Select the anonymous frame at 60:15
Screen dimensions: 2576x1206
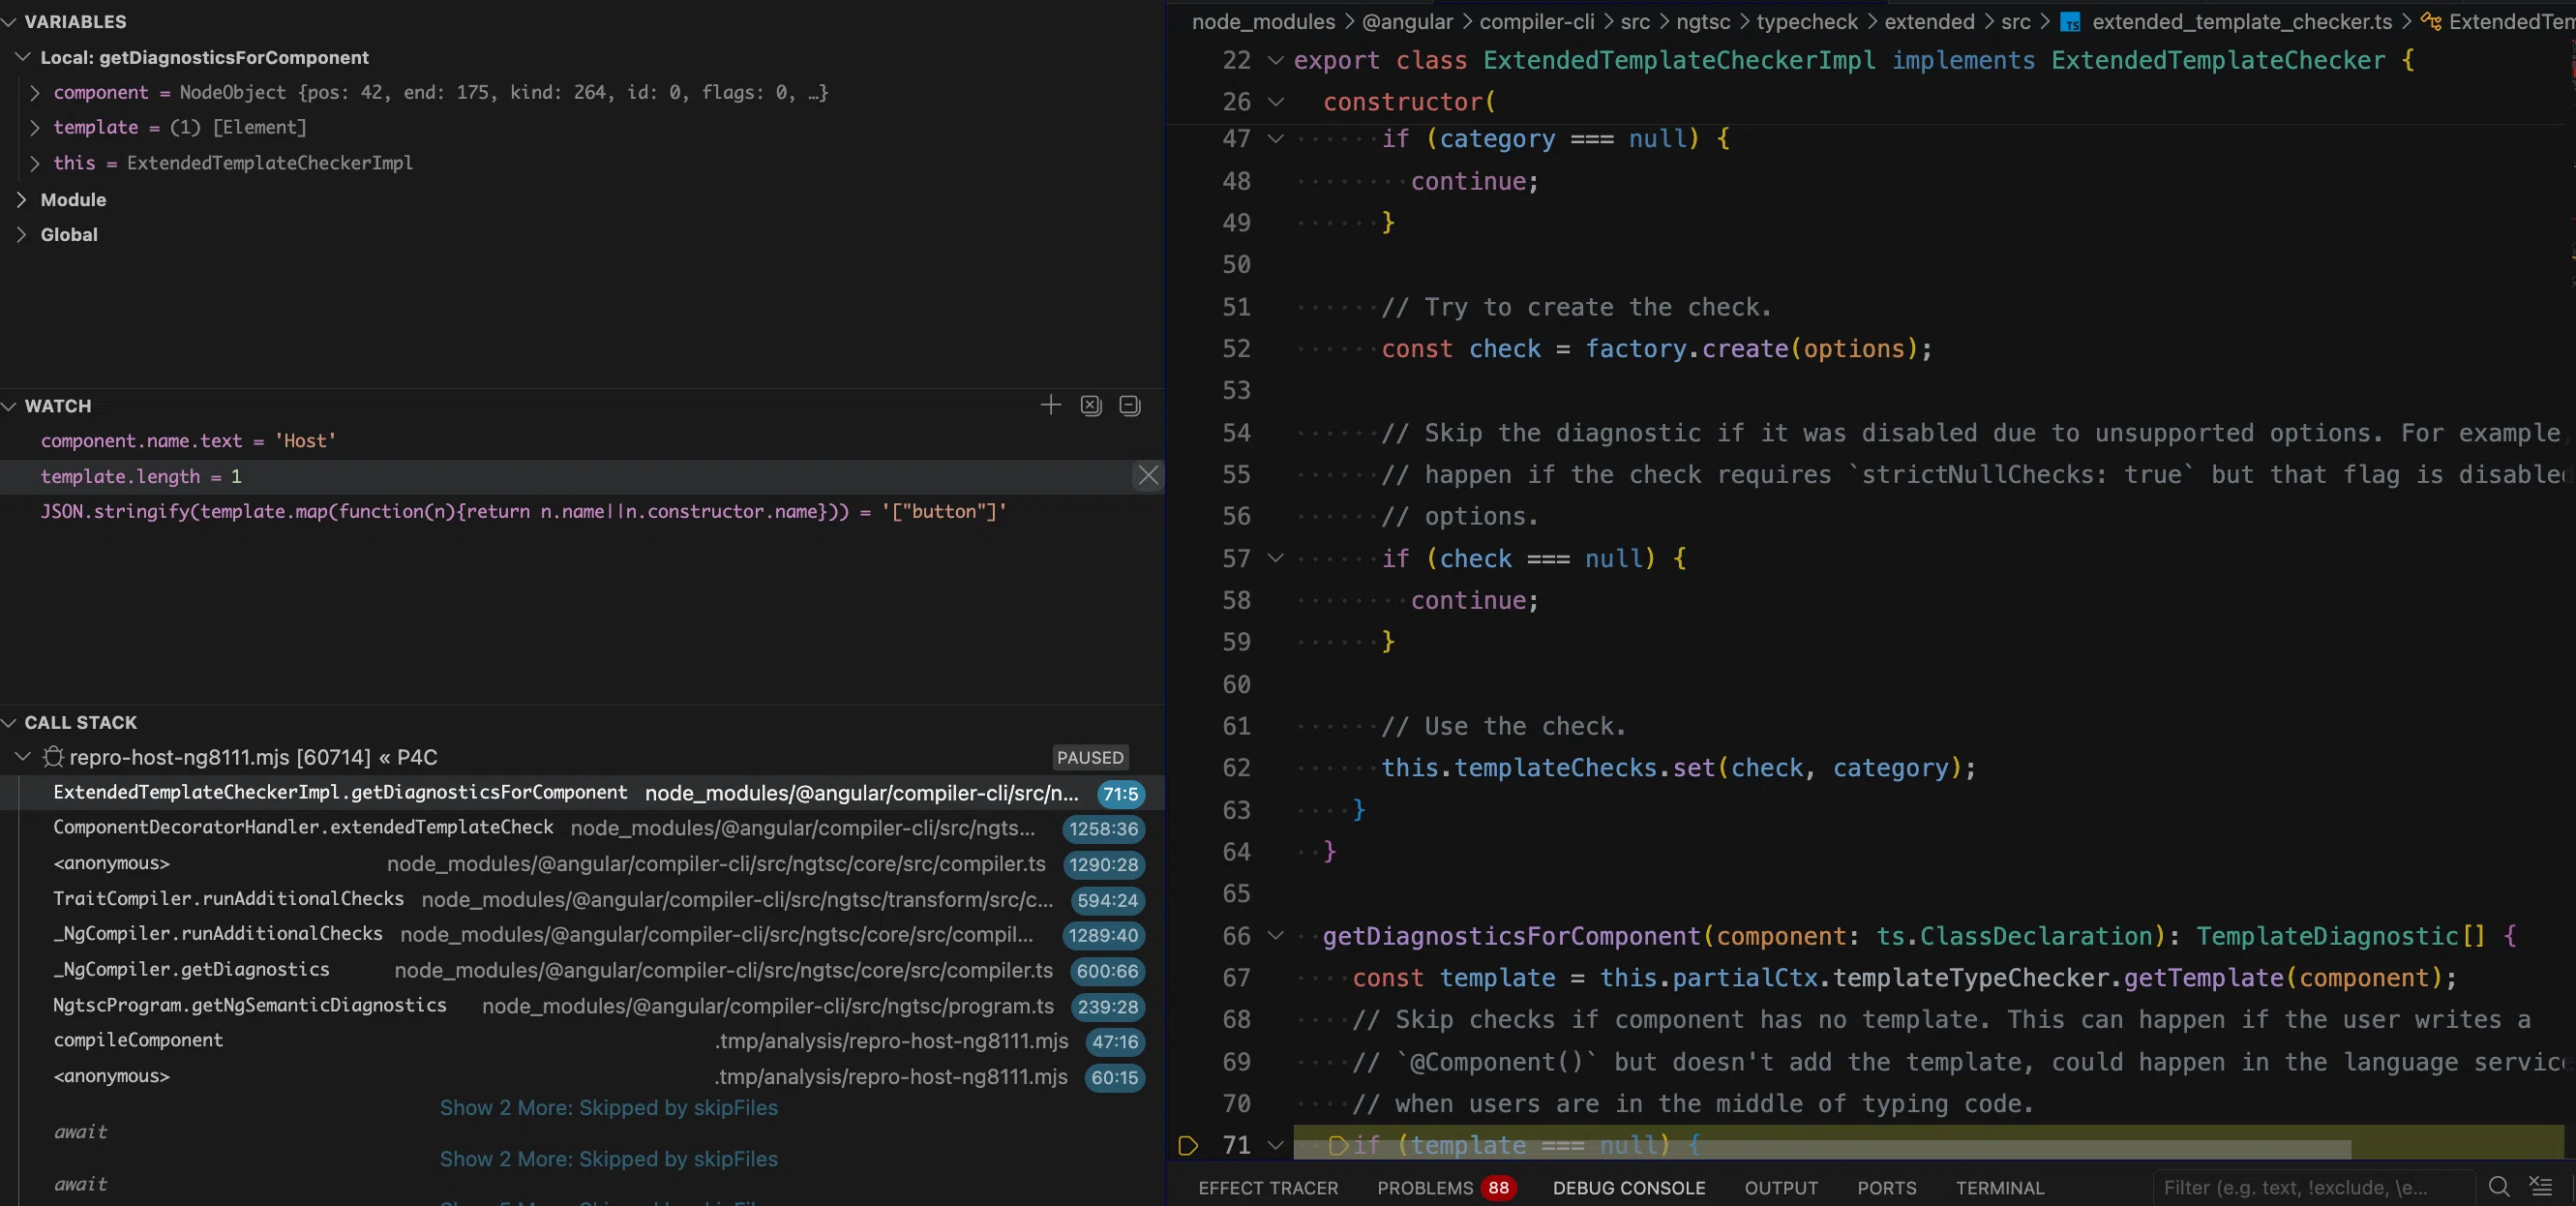582,1077
